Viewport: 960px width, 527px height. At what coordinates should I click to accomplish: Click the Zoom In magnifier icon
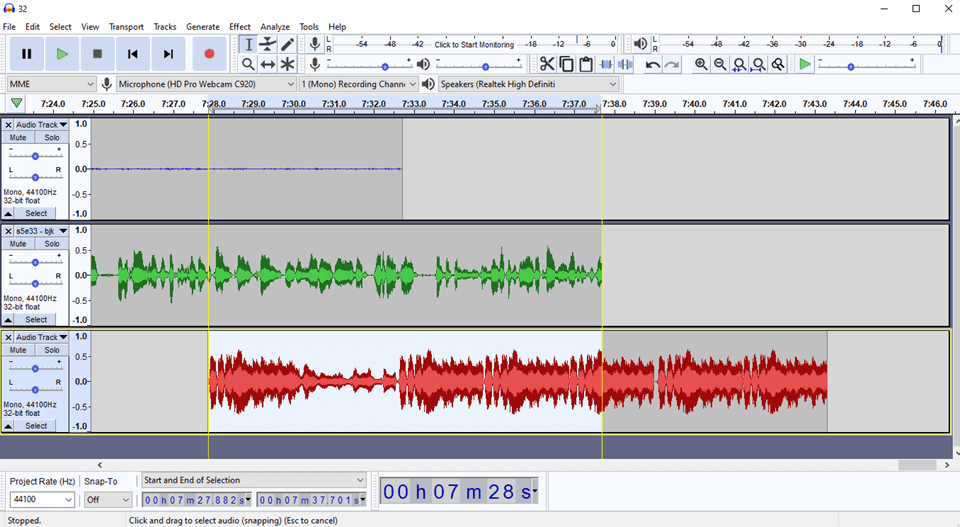pos(701,64)
